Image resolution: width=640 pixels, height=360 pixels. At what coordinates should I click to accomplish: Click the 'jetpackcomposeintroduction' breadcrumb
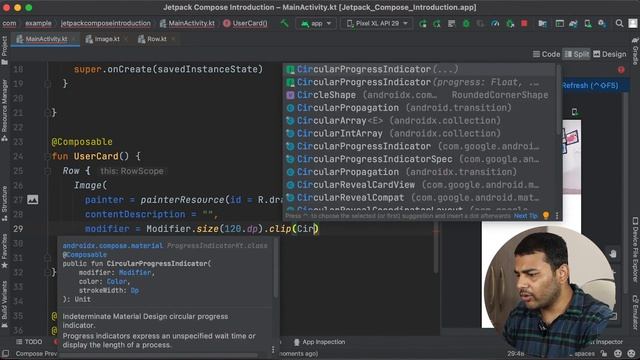pos(106,24)
